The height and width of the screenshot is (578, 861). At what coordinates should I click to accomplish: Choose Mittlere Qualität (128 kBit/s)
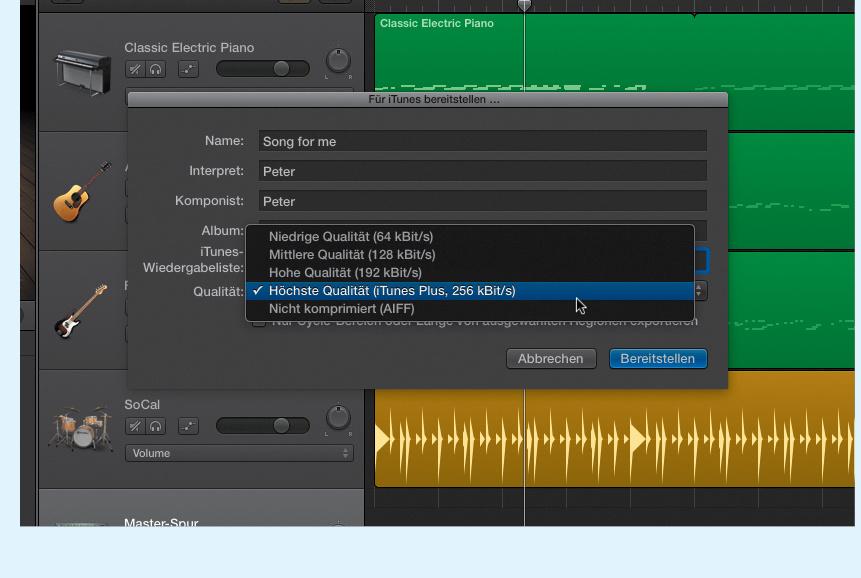pyautogui.click(x=470, y=255)
